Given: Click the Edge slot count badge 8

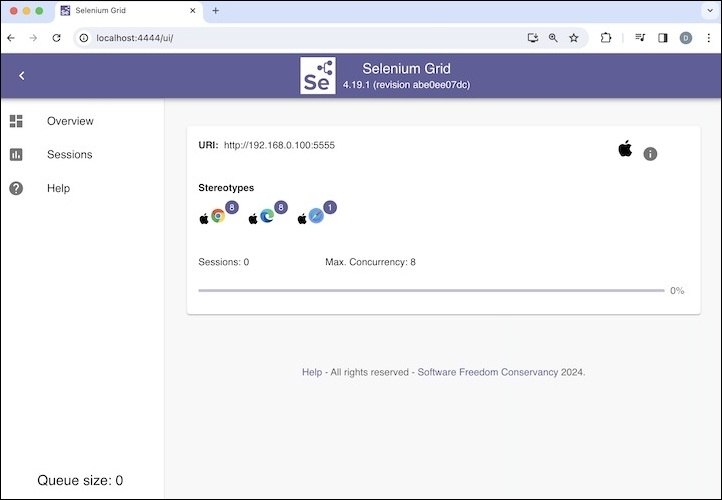Looking at the screenshot, I should click(x=281, y=207).
